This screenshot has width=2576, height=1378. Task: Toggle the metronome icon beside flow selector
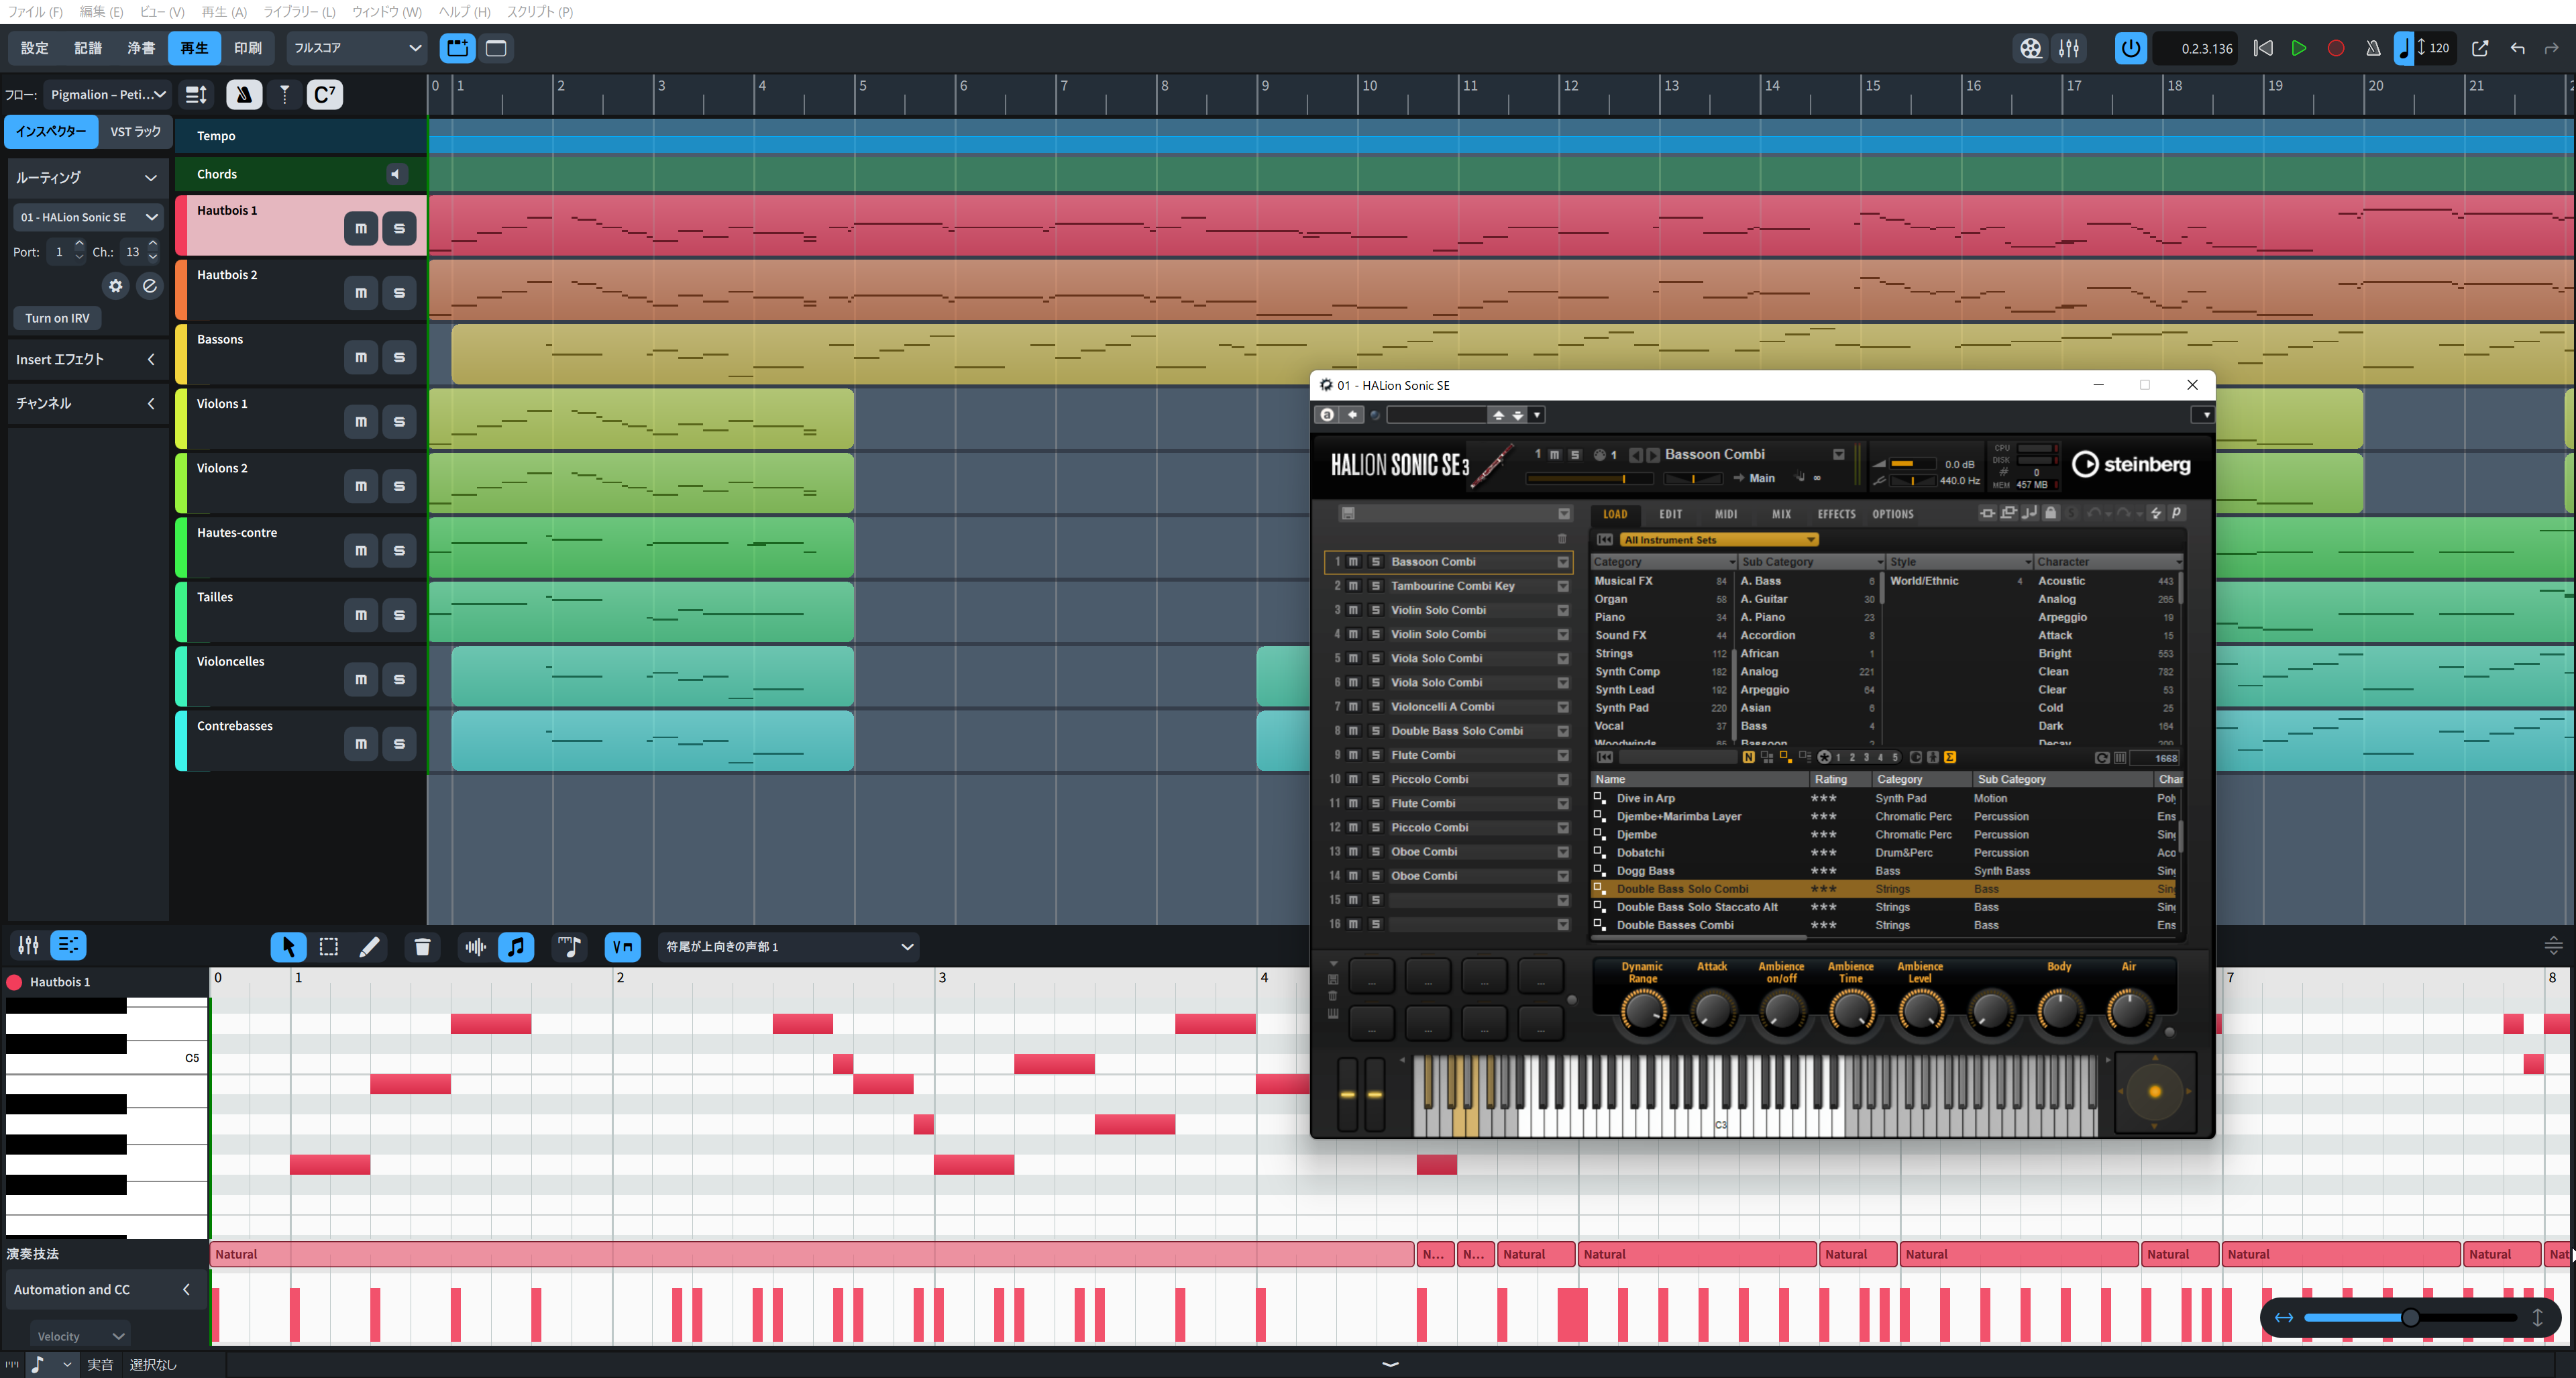coord(243,94)
